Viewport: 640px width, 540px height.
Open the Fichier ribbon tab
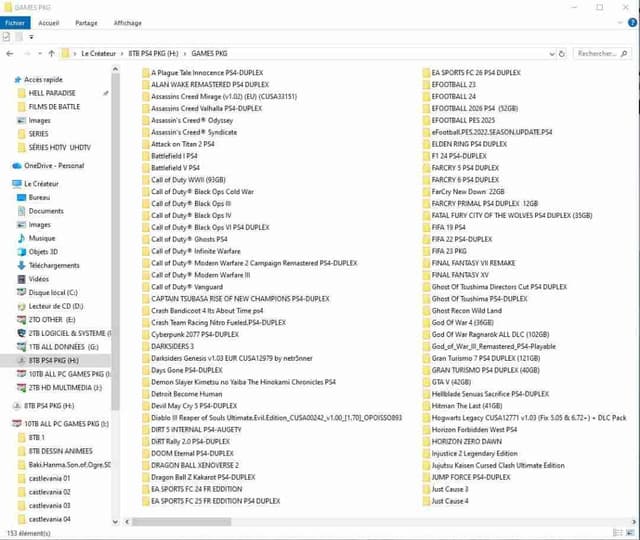pos(15,23)
